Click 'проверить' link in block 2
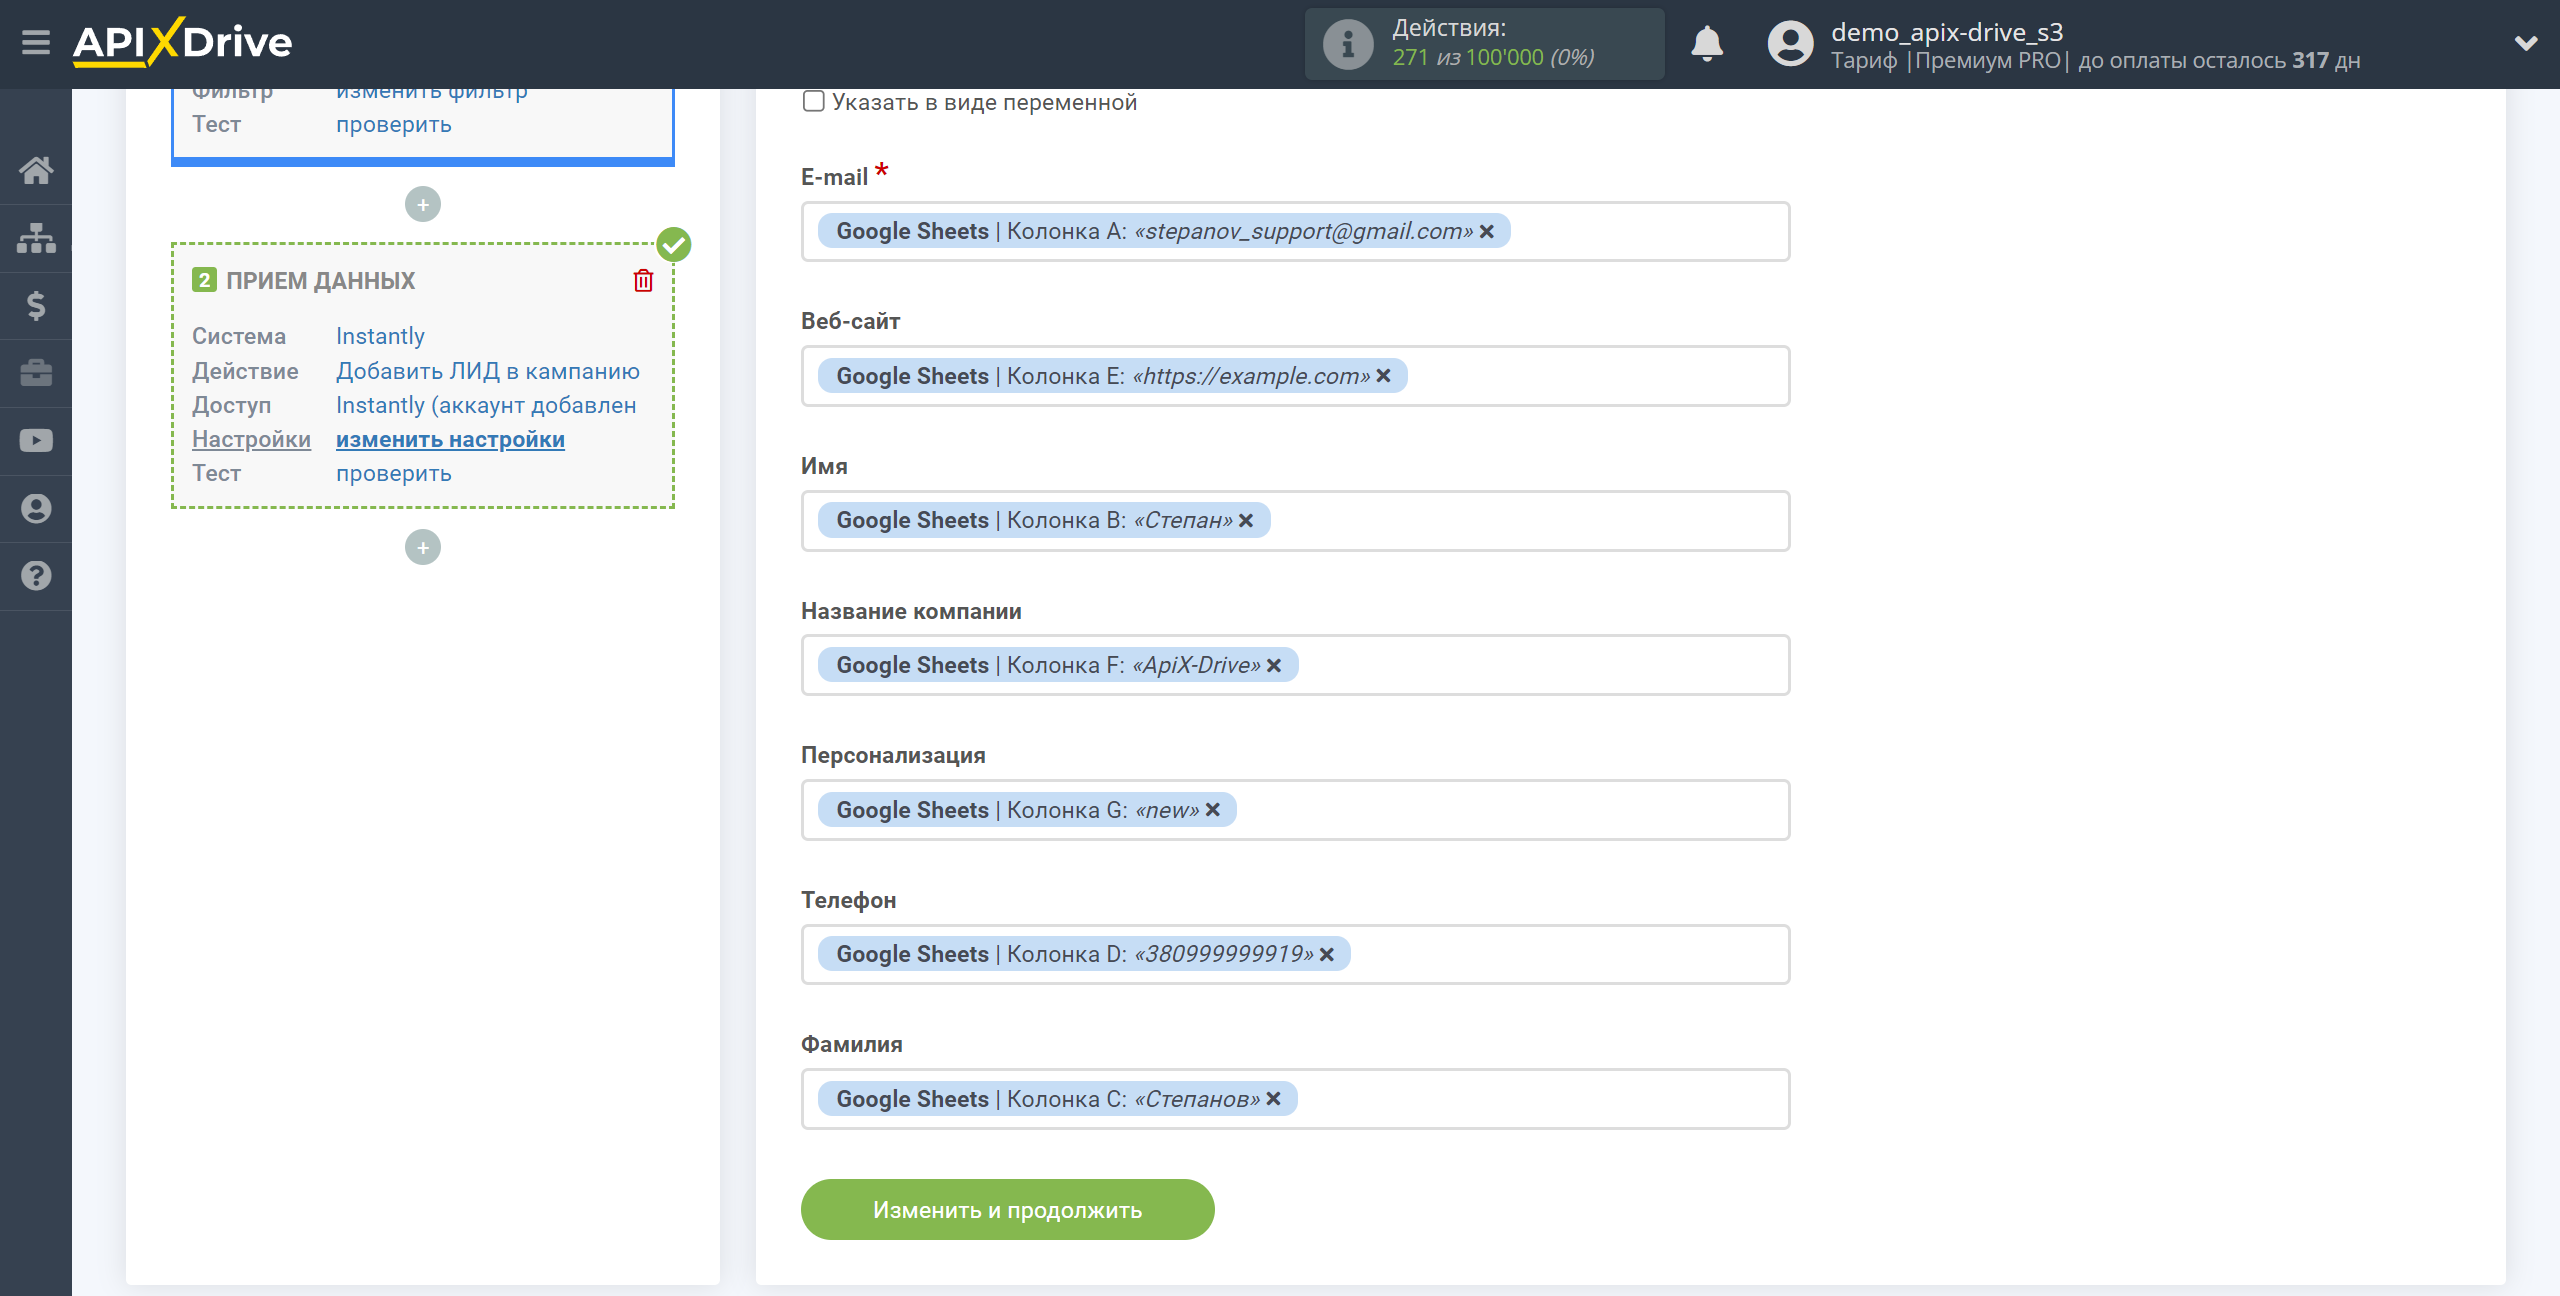 click(394, 474)
